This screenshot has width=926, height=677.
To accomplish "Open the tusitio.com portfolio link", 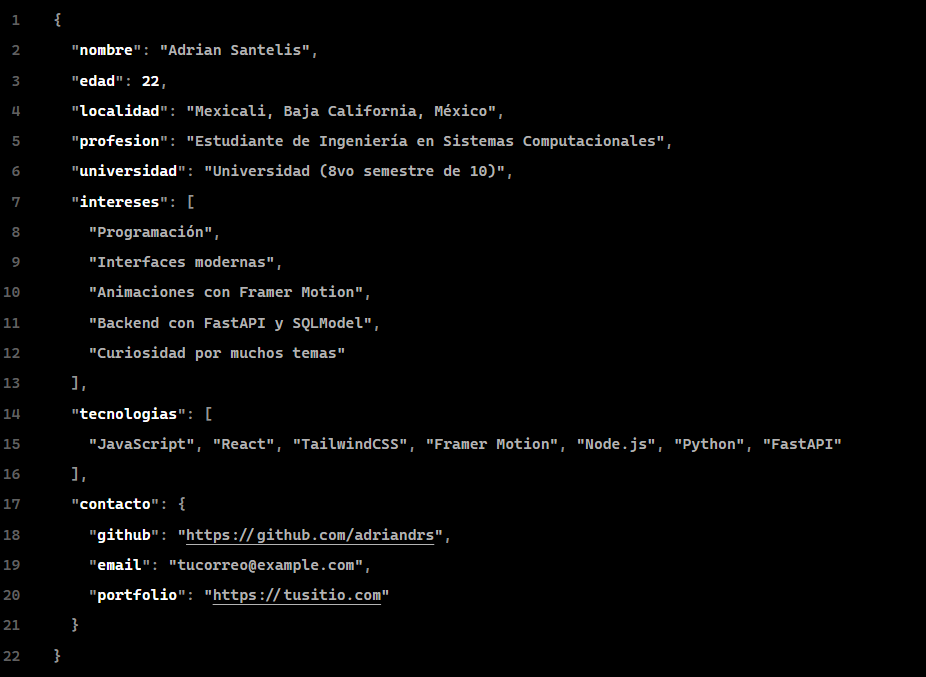I will 297,595.
